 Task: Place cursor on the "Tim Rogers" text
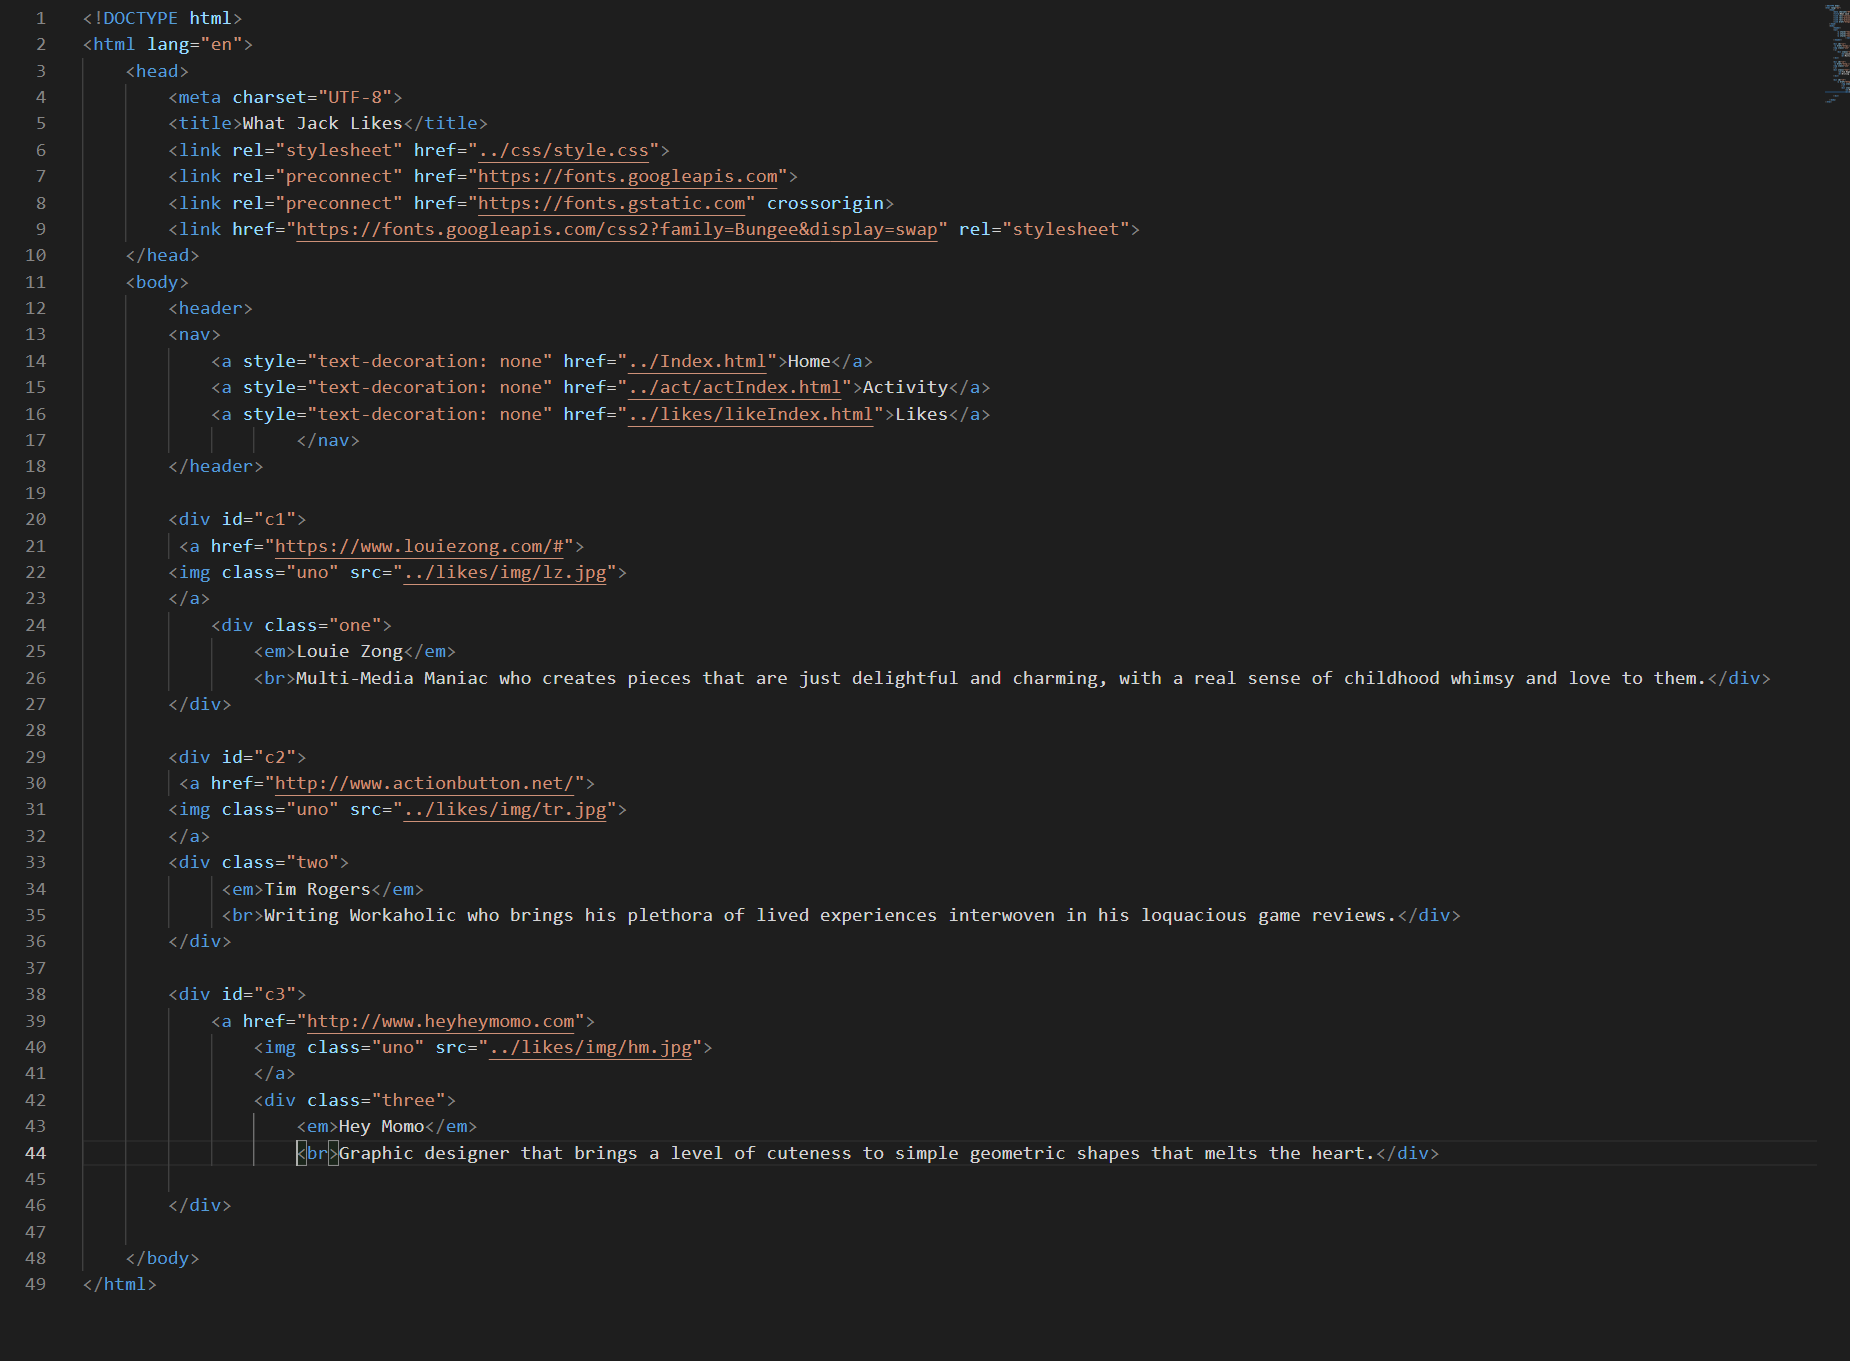tap(317, 889)
